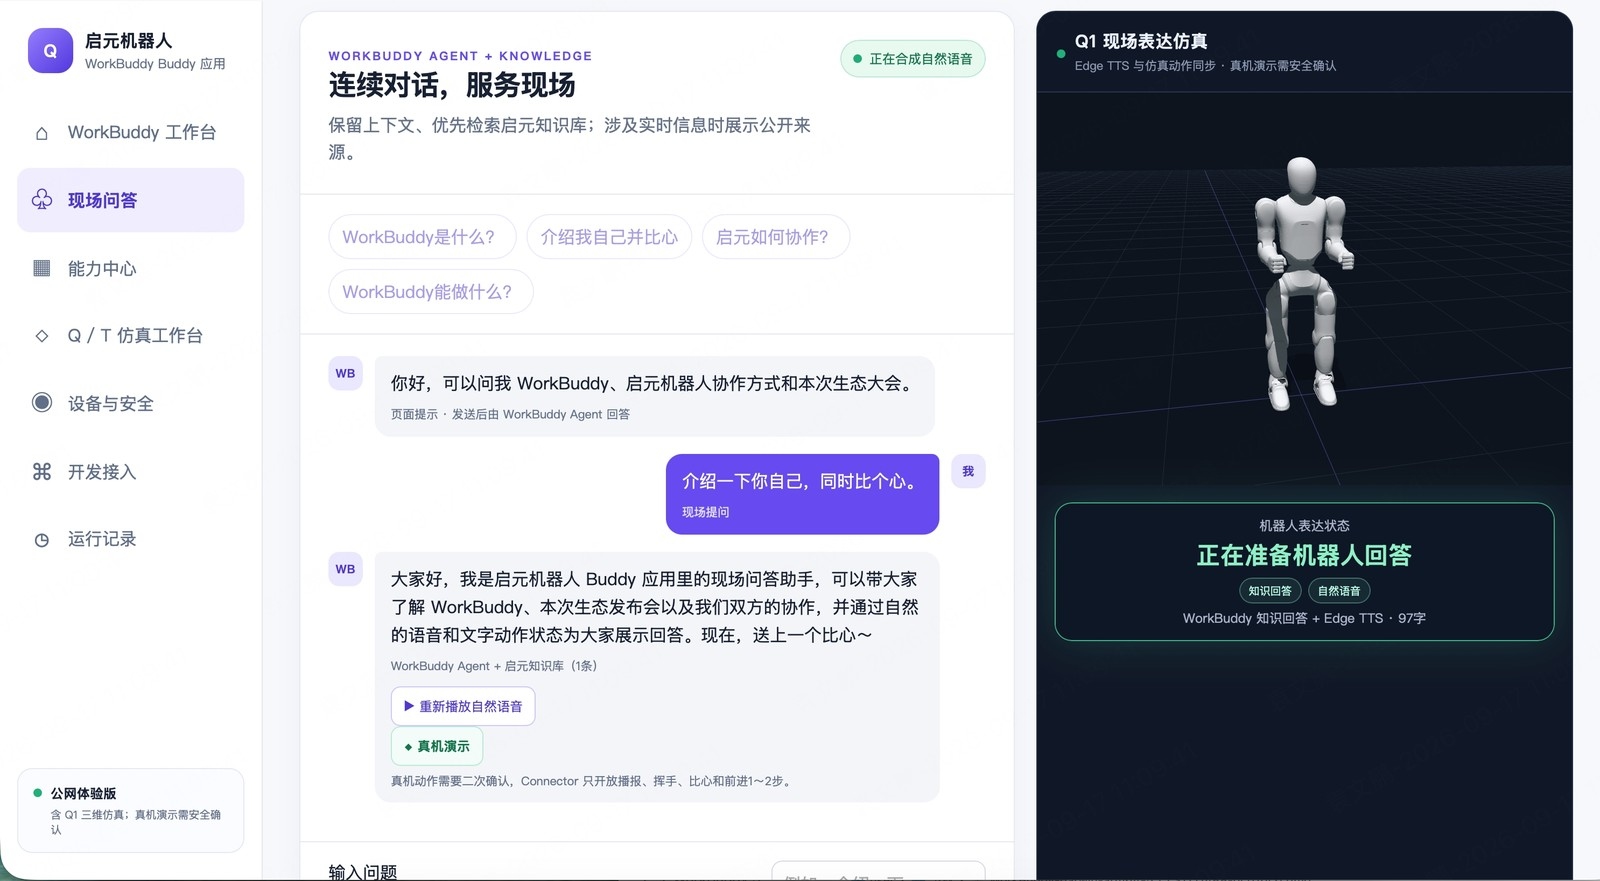
Task: Click the text WorkBuddy 知识回答 + Edge TTS · 97字
Action: click(x=1304, y=618)
